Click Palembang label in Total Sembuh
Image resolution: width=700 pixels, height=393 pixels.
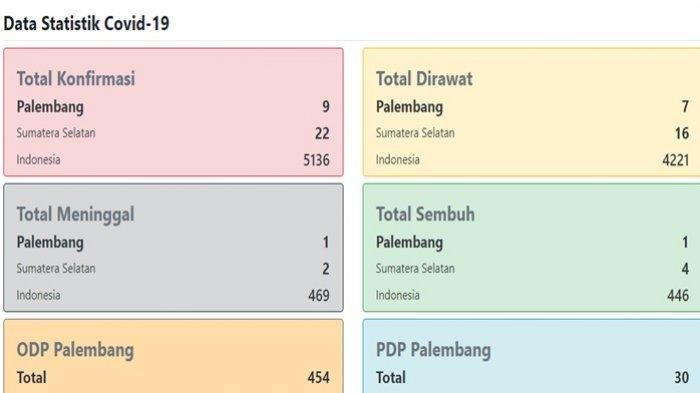(x=409, y=242)
